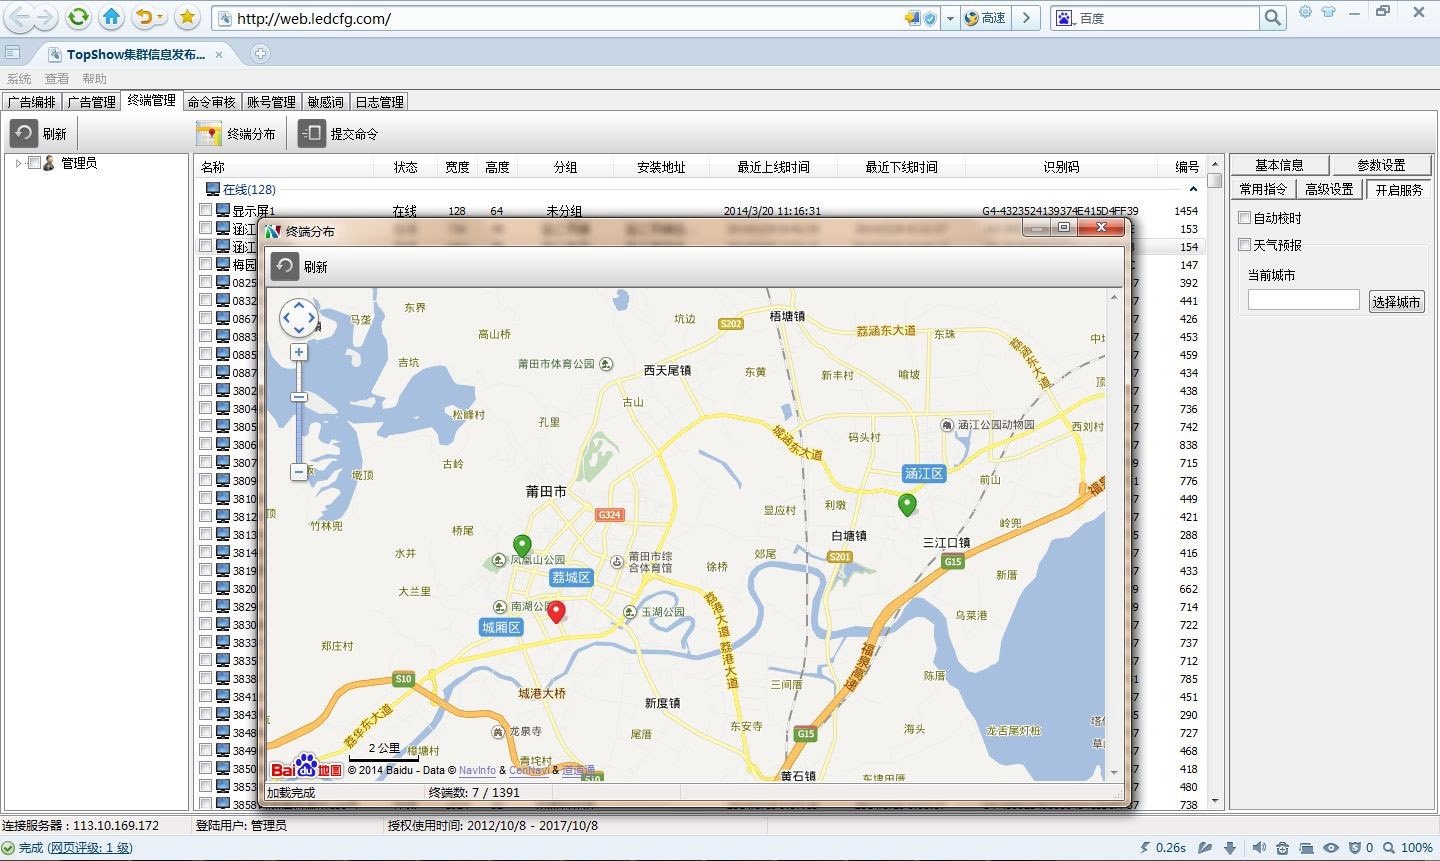The height and width of the screenshot is (861, 1440).
Task: Open the 帮助 menu
Action: point(94,78)
